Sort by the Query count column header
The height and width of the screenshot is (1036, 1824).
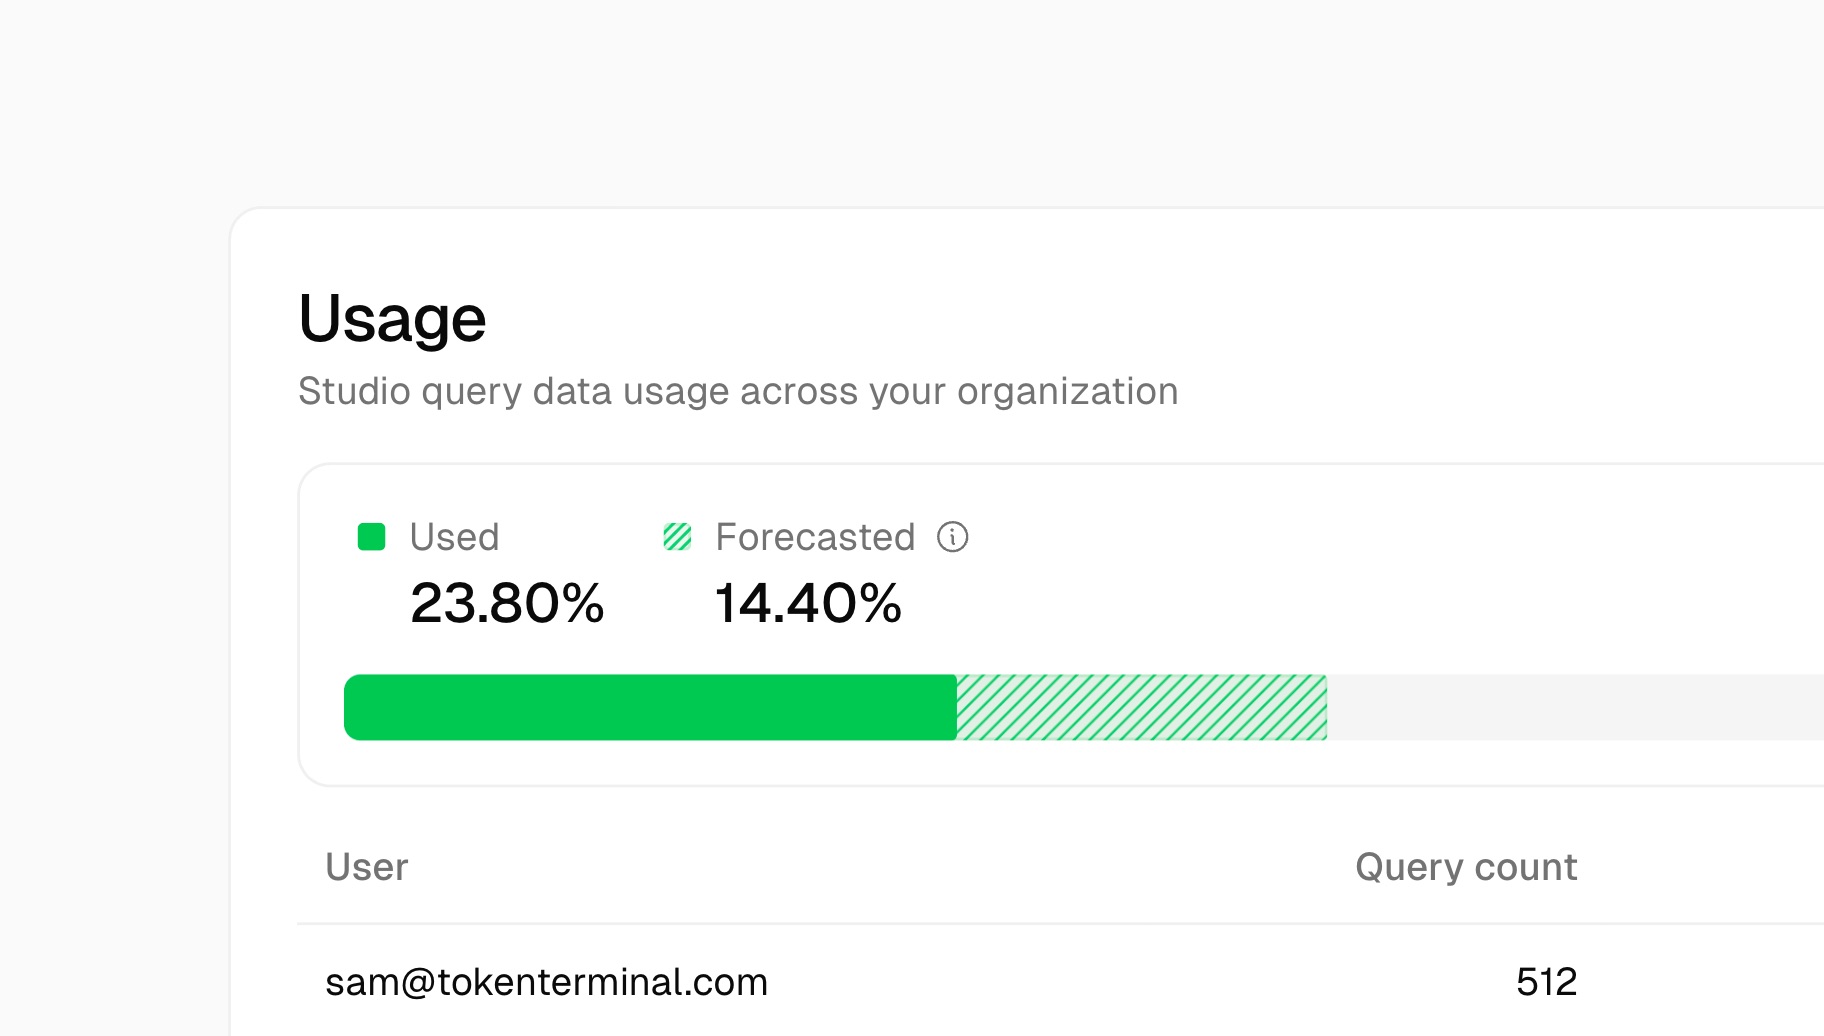[1466, 867]
